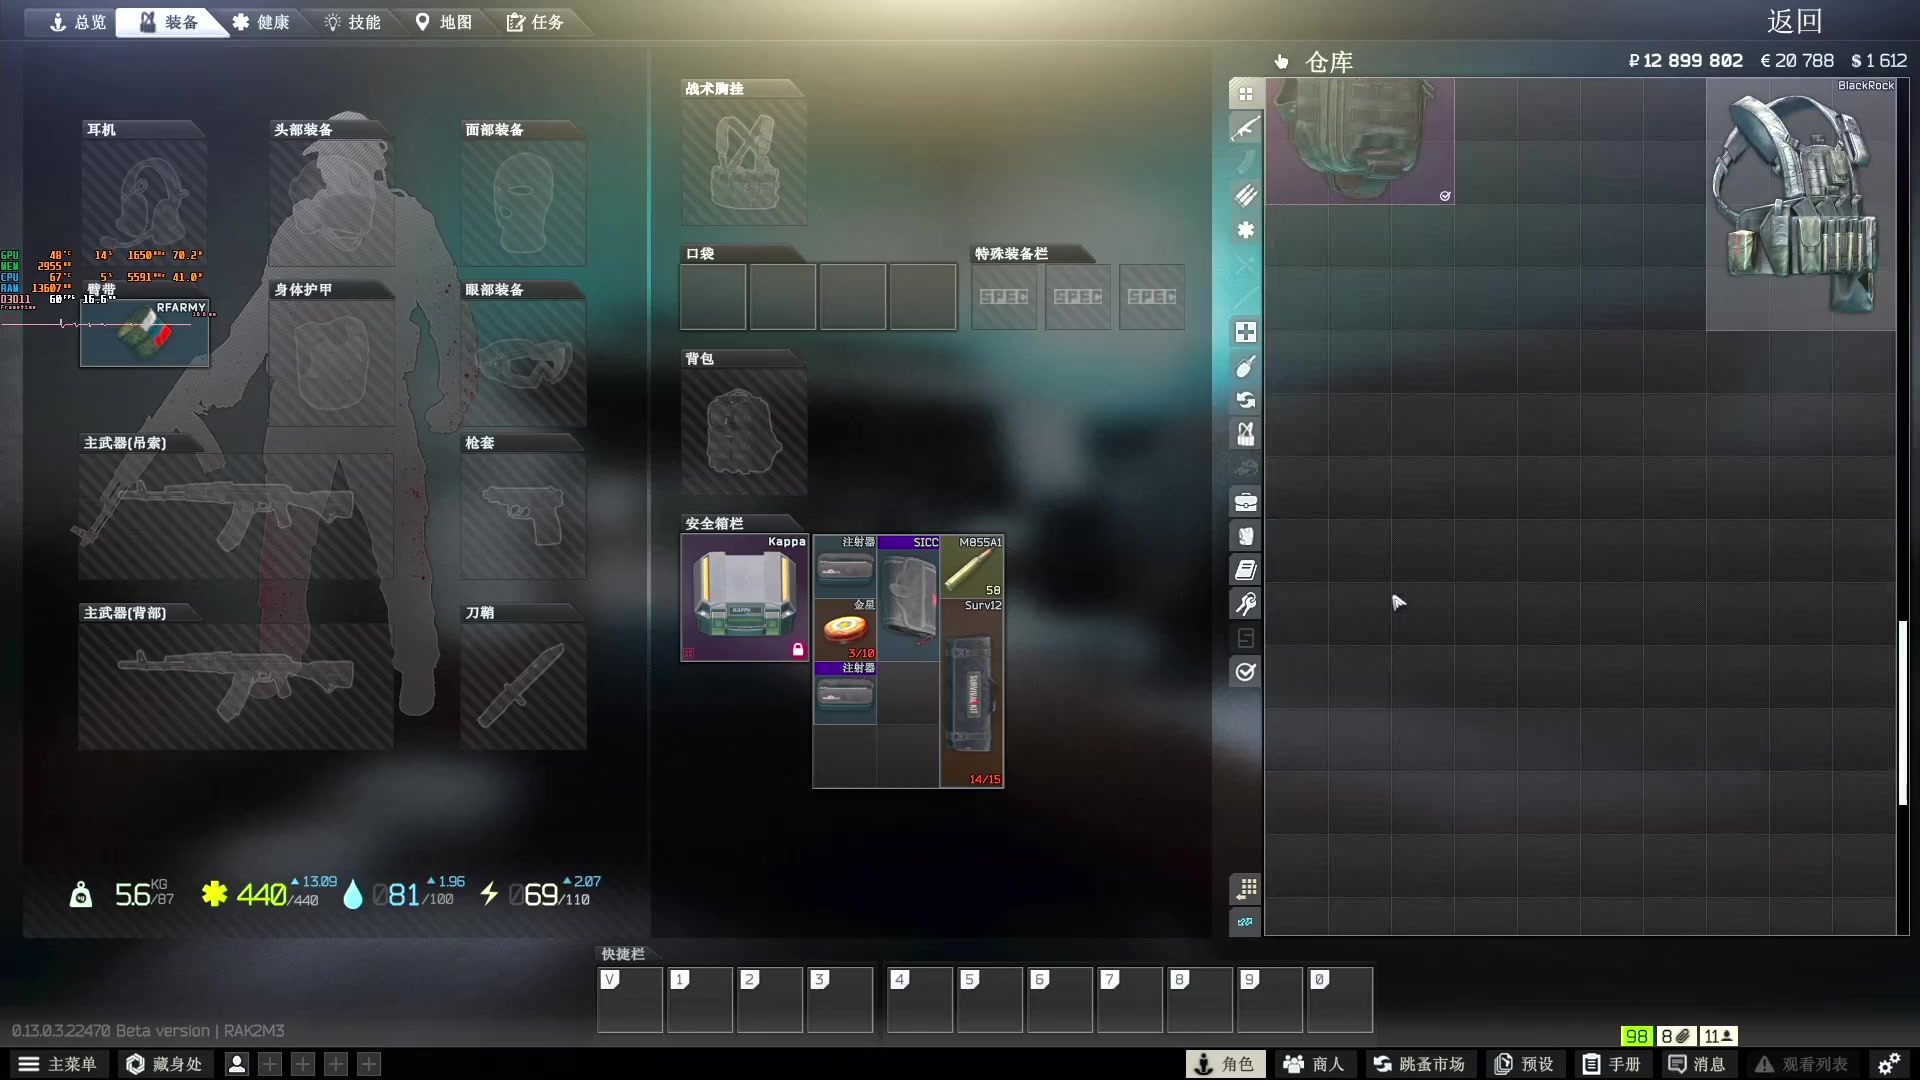Image resolution: width=1920 pixels, height=1080 pixels.
Task: Open the 角色 character screen
Action: point(1225,1064)
